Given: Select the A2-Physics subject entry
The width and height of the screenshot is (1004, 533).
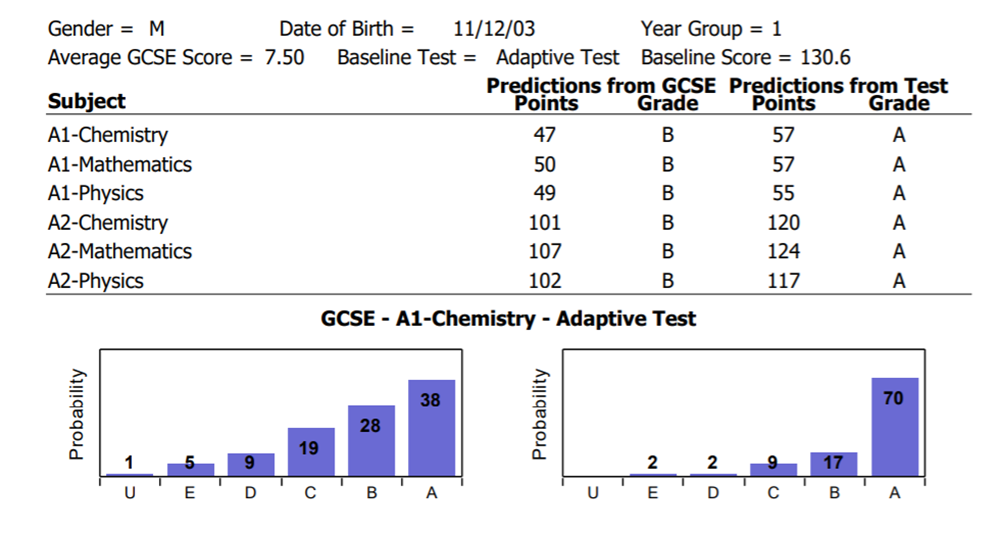Looking at the screenshot, I should [x=95, y=281].
